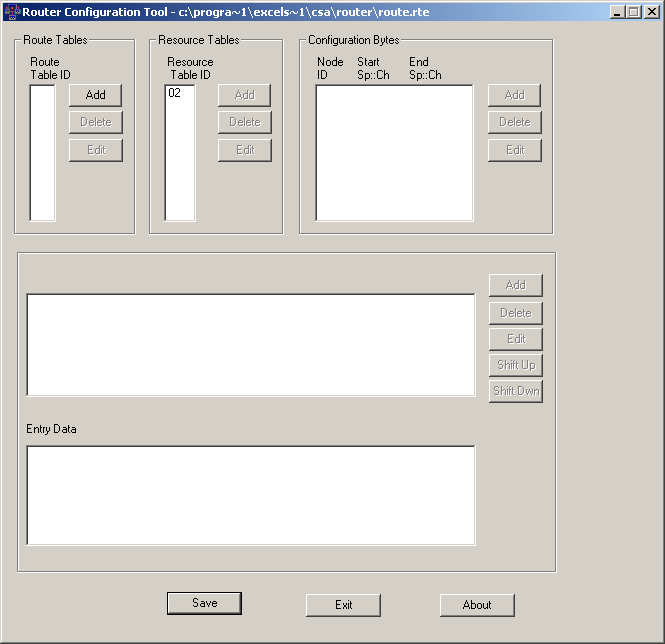Save the router configuration
Screen dimensions: 665x644
coord(204,603)
